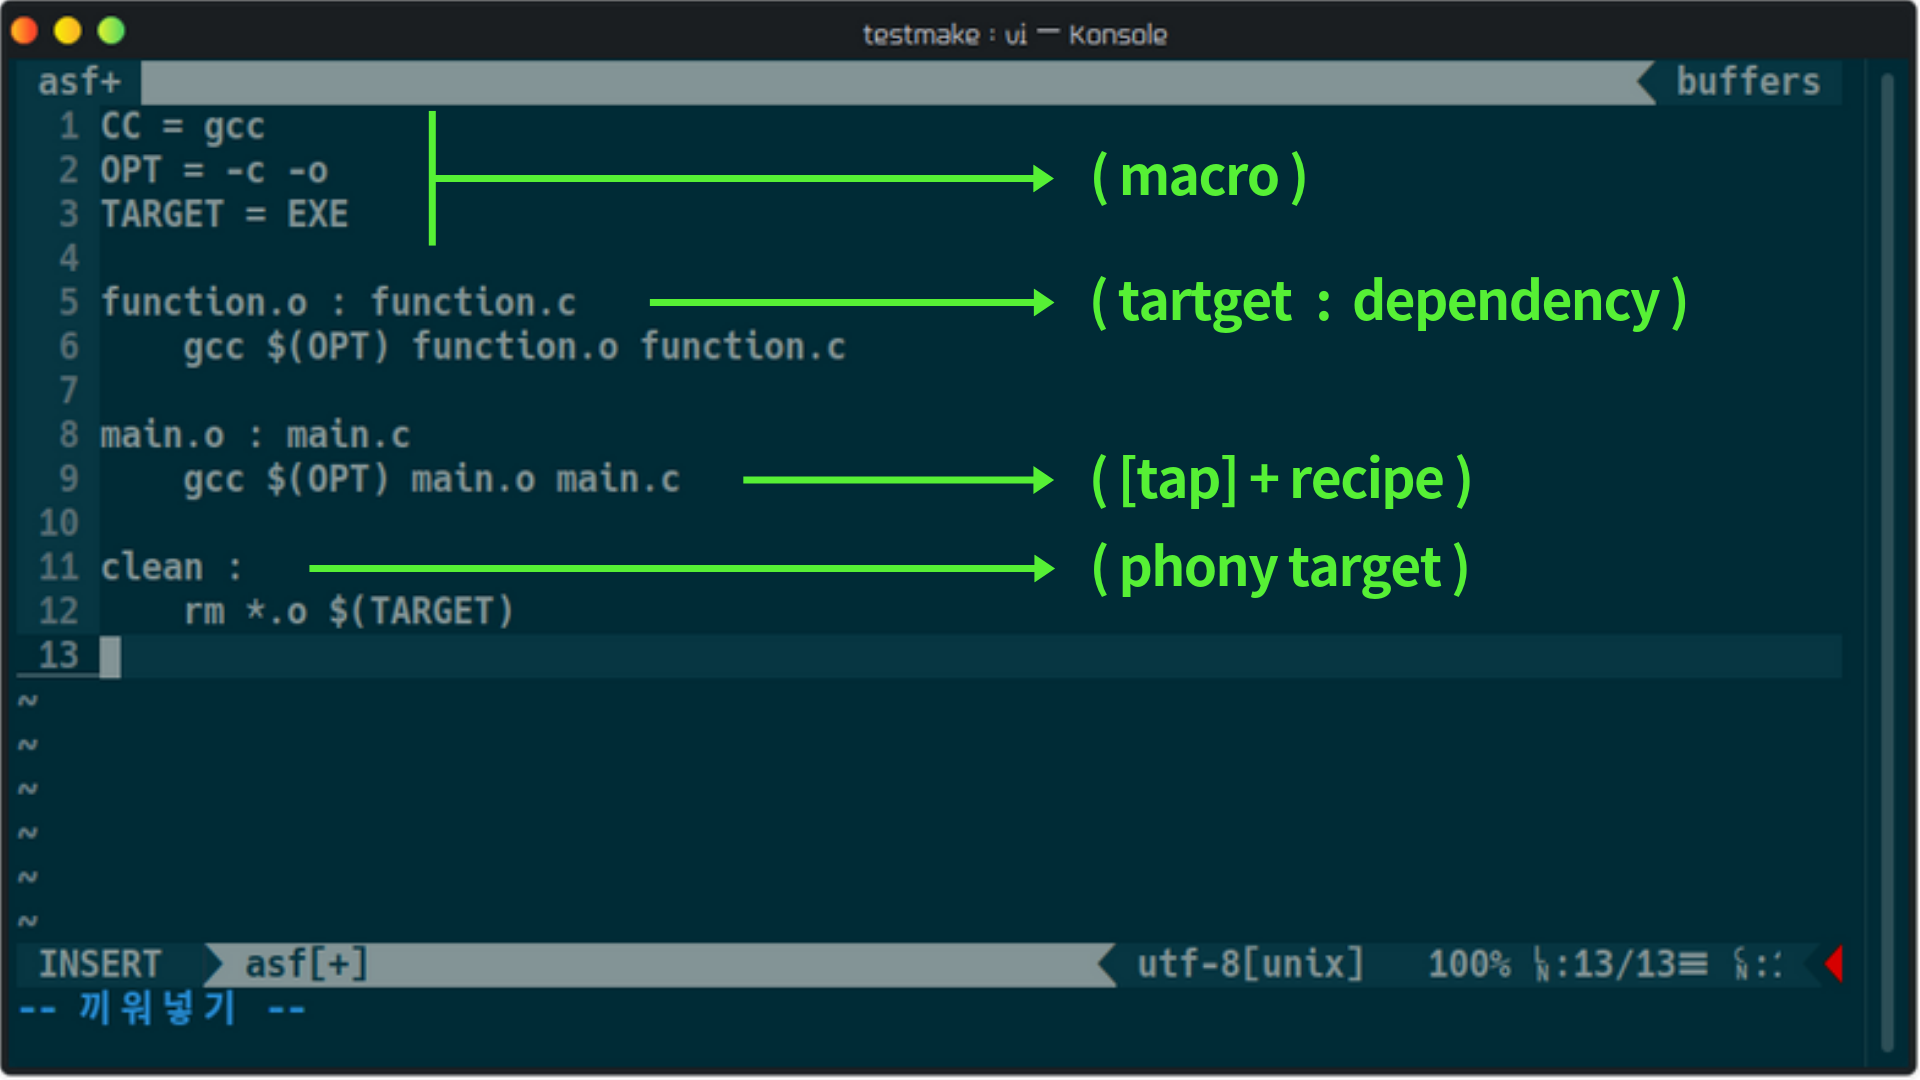
Task: Click the Korean insert-mode message
Action: pos(161,1008)
